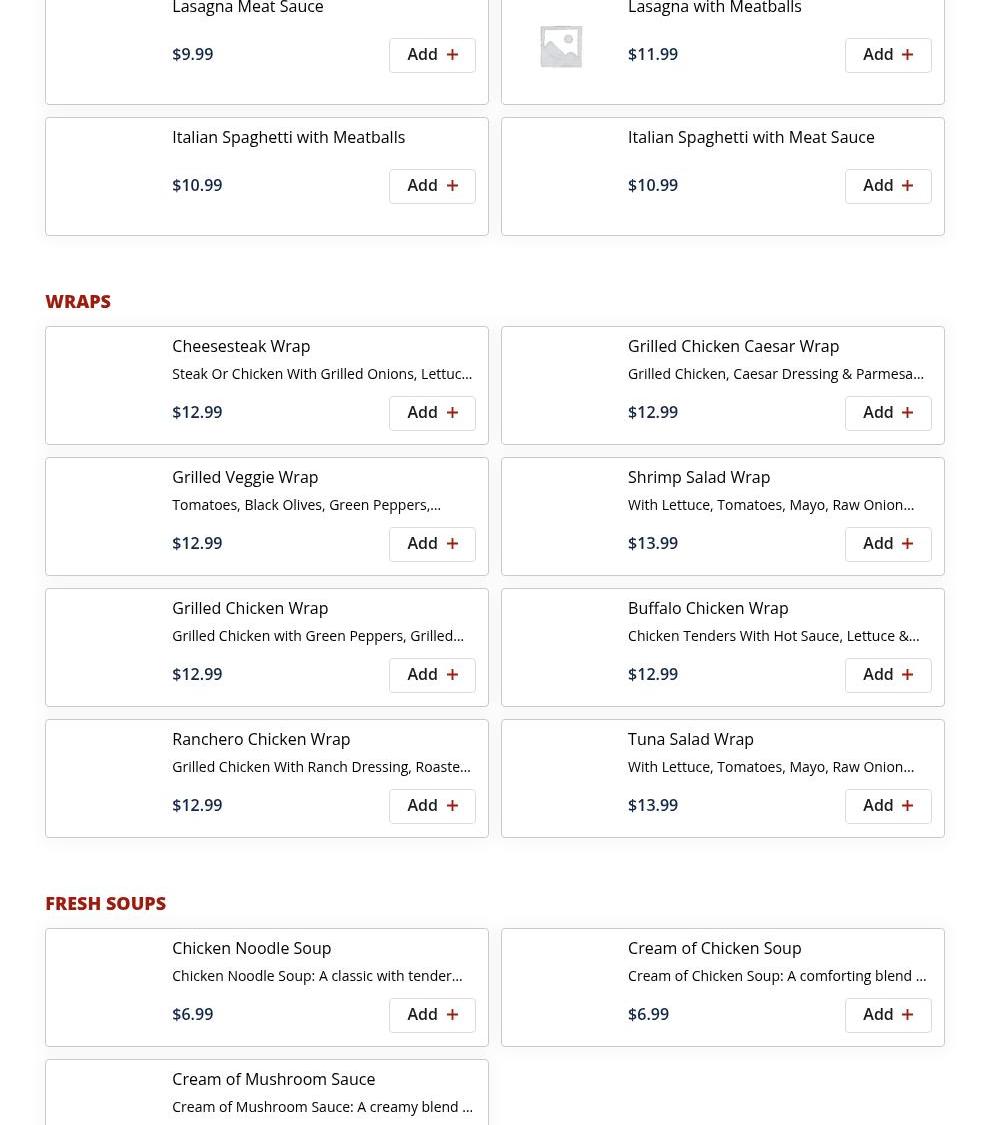990x1125 pixels.
Task: Add Lasagna with Meatballs to cart
Action: (x=887, y=55)
